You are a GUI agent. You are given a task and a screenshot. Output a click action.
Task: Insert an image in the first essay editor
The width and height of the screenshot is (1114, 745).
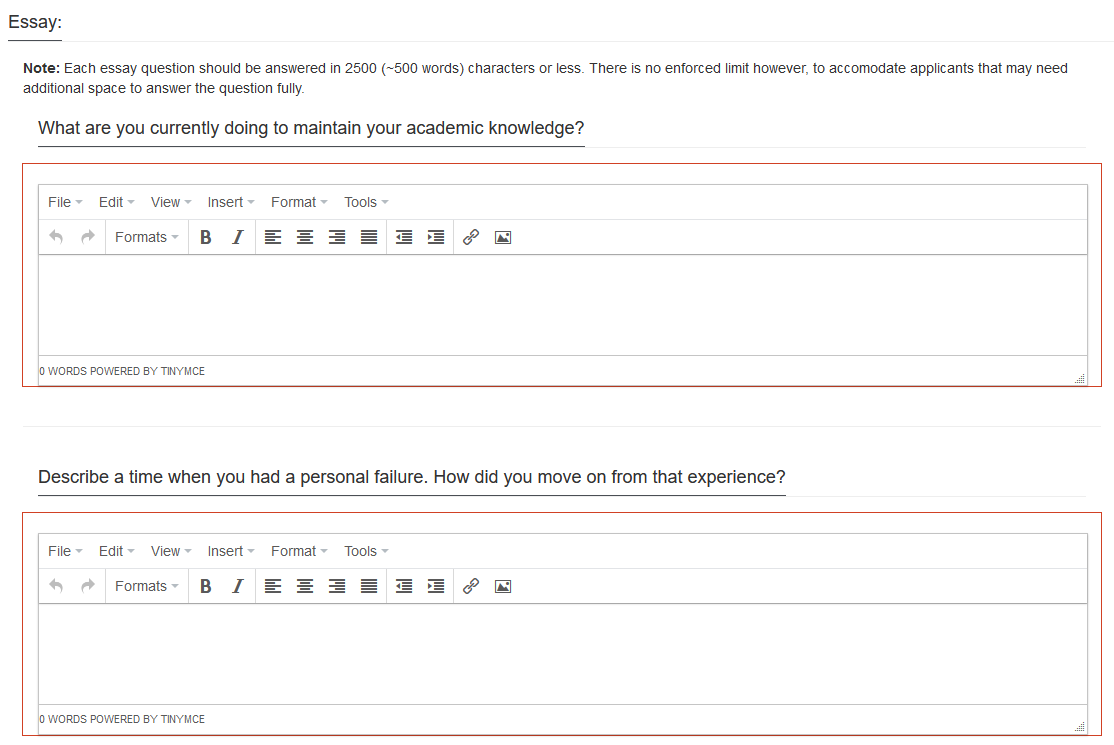503,237
